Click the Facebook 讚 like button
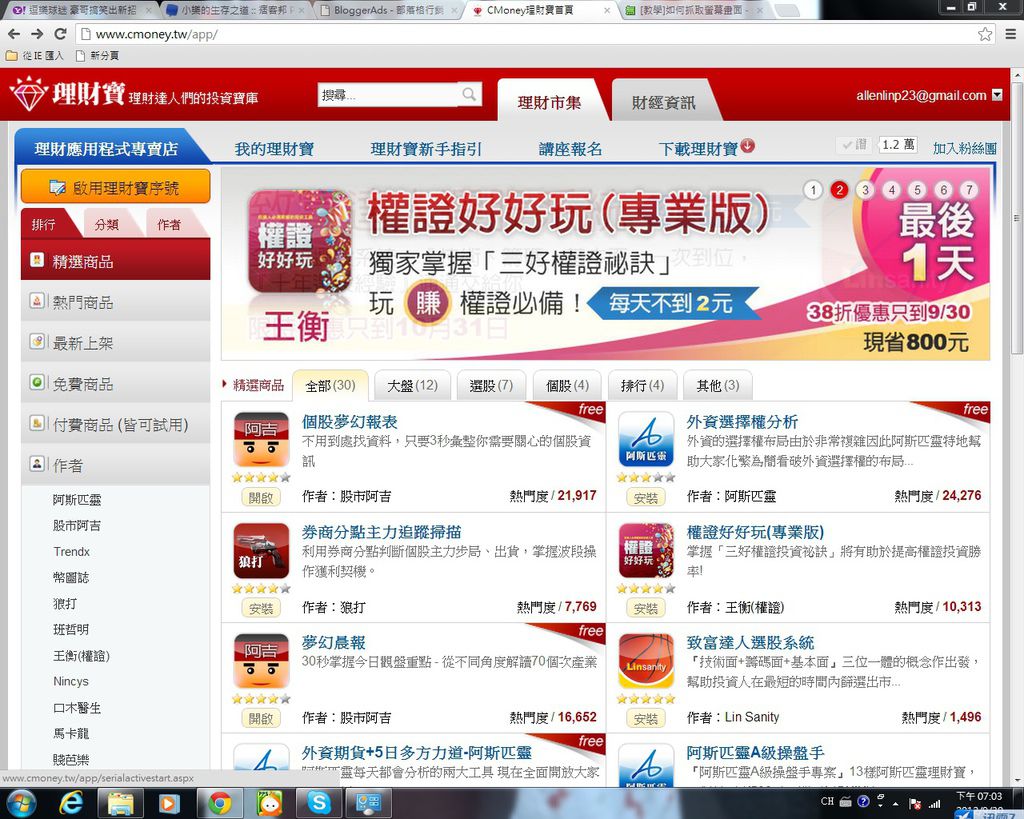Screen dimensions: 1024x819 [x=855, y=144]
